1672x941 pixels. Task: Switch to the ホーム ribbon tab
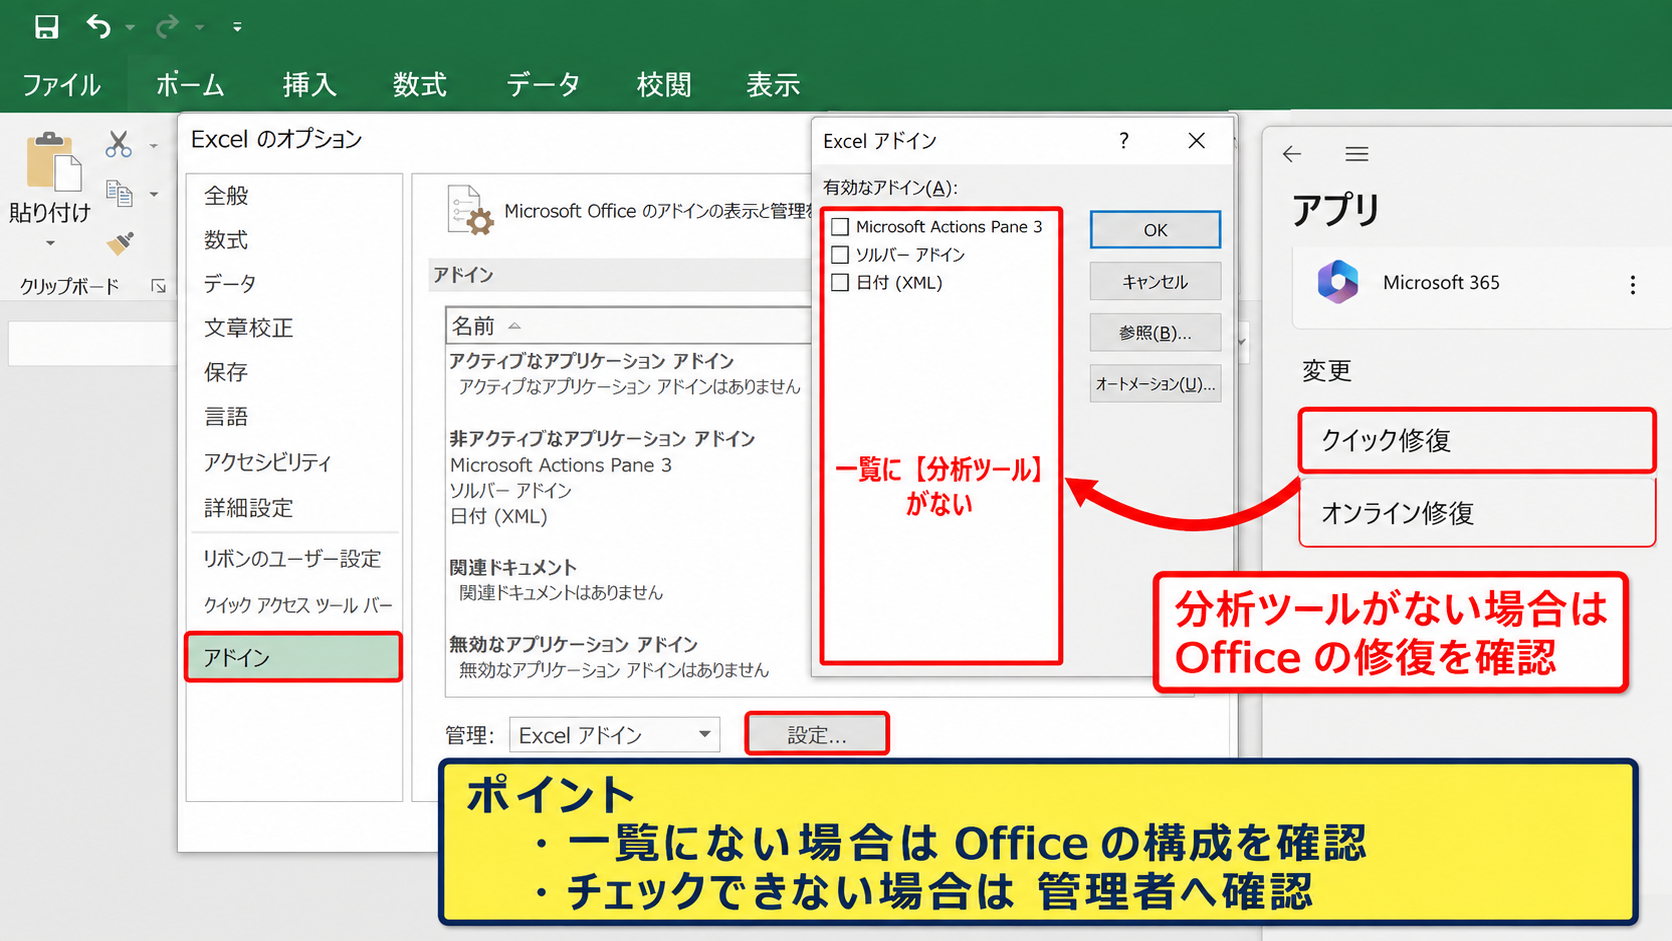click(x=190, y=85)
